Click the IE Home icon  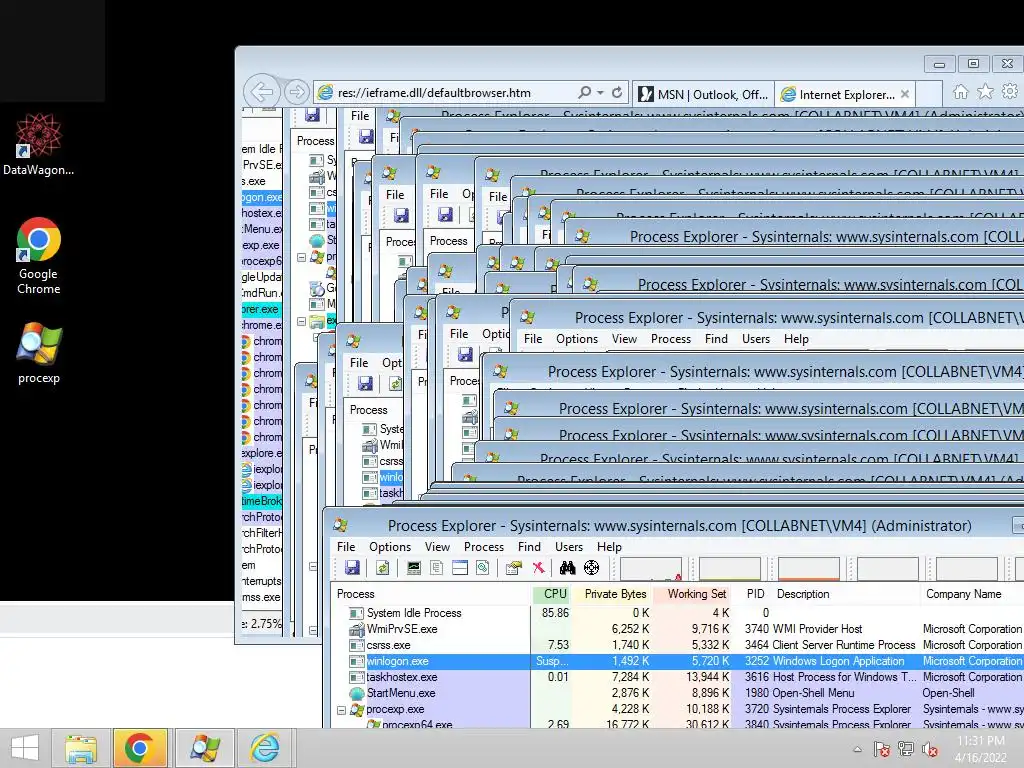pyautogui.click(x=960, y=91)
